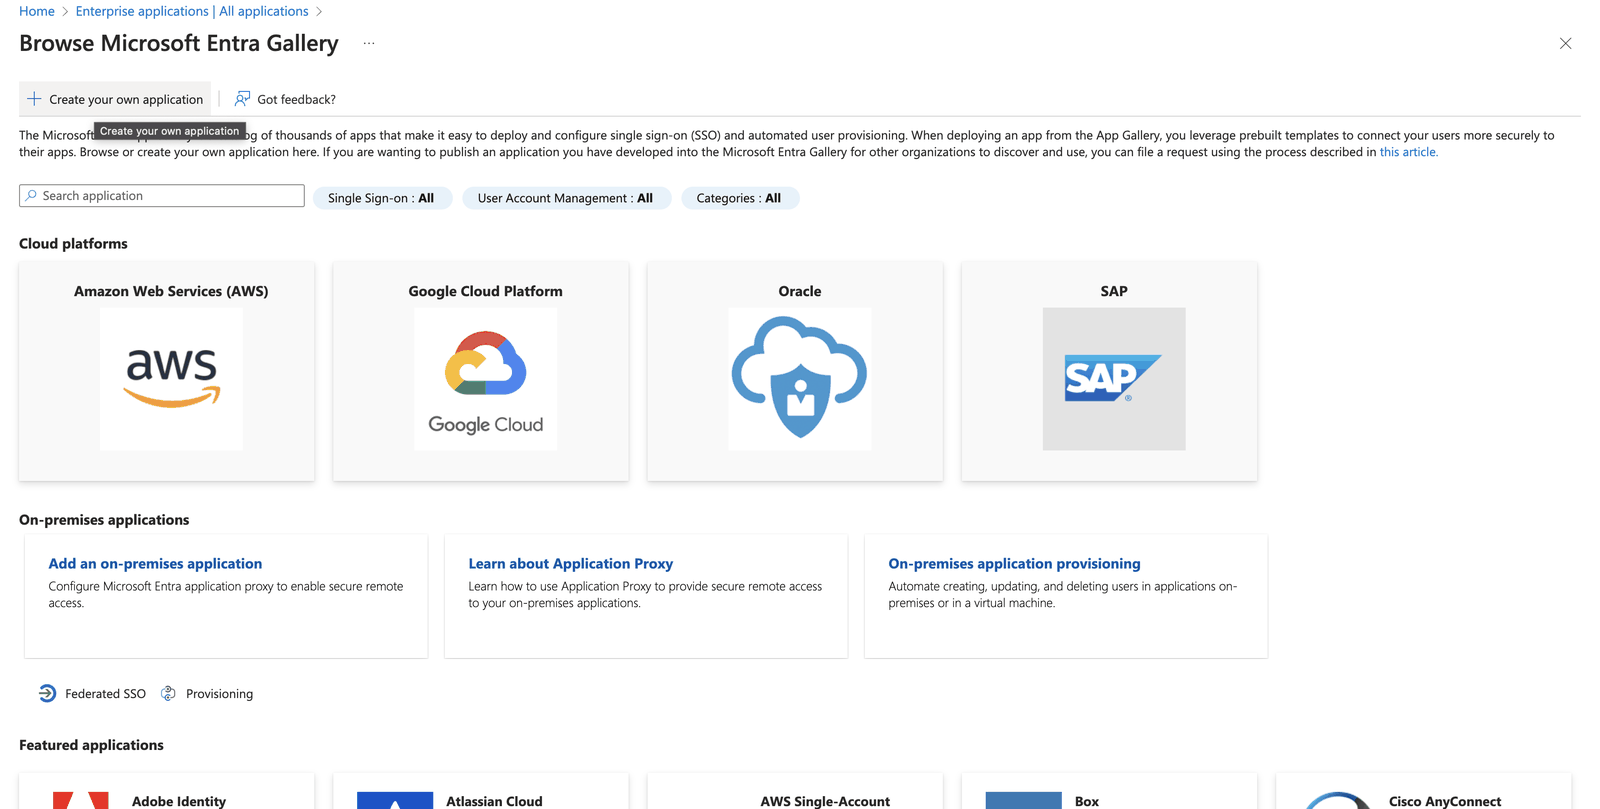
Task: Click the Provisioning legend icon
Action: click(x=168, y=693)
